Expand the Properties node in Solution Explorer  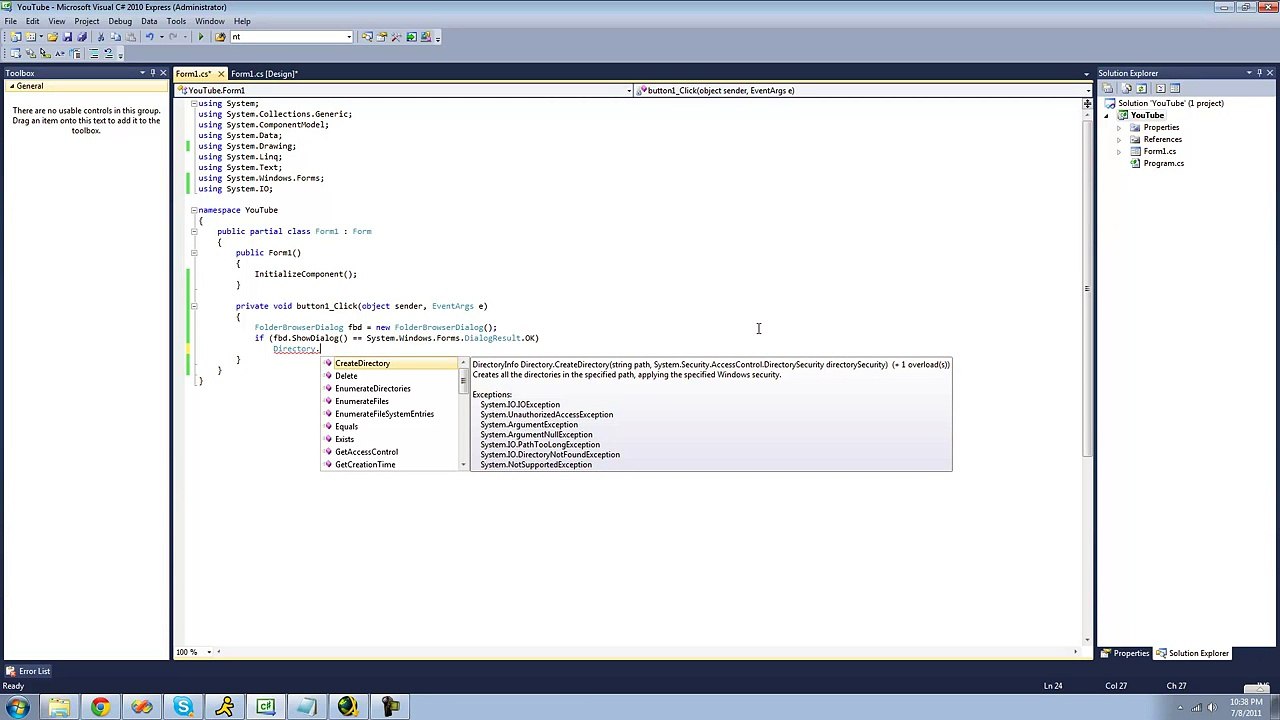pyautogui.click(x=1120, y=128)
